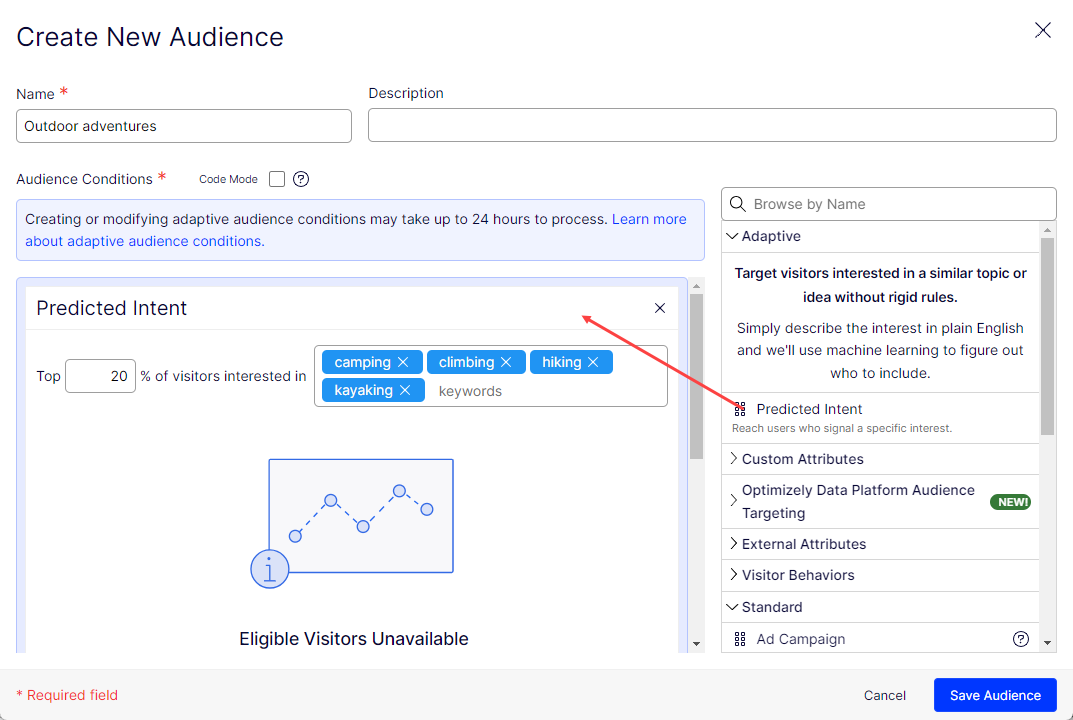Select the Ad Campaign condition
The width and height of the screenshot is (1073, 720).
(800, 639)
